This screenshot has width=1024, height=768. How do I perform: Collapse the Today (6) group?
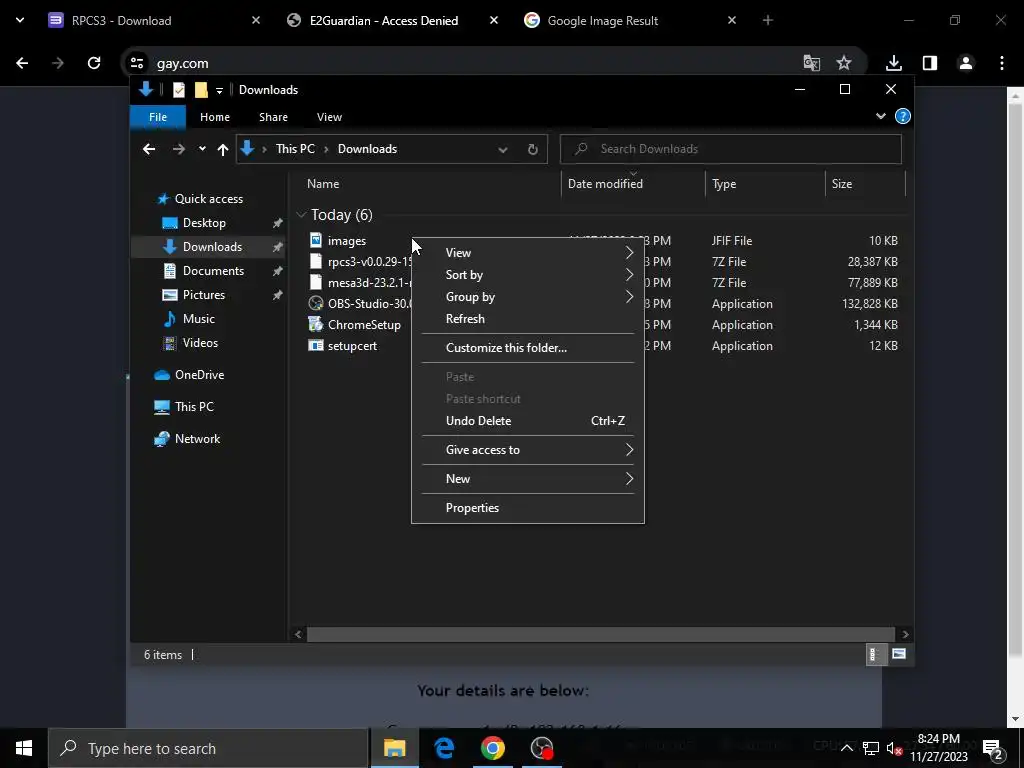pyautogui.click(x=301, y=215)
